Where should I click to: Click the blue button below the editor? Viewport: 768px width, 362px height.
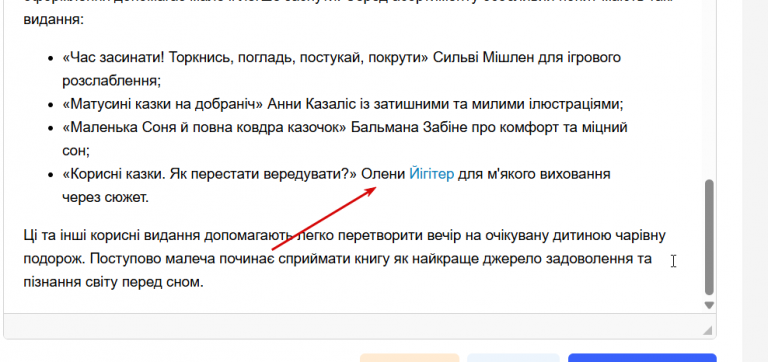point(642,358)
